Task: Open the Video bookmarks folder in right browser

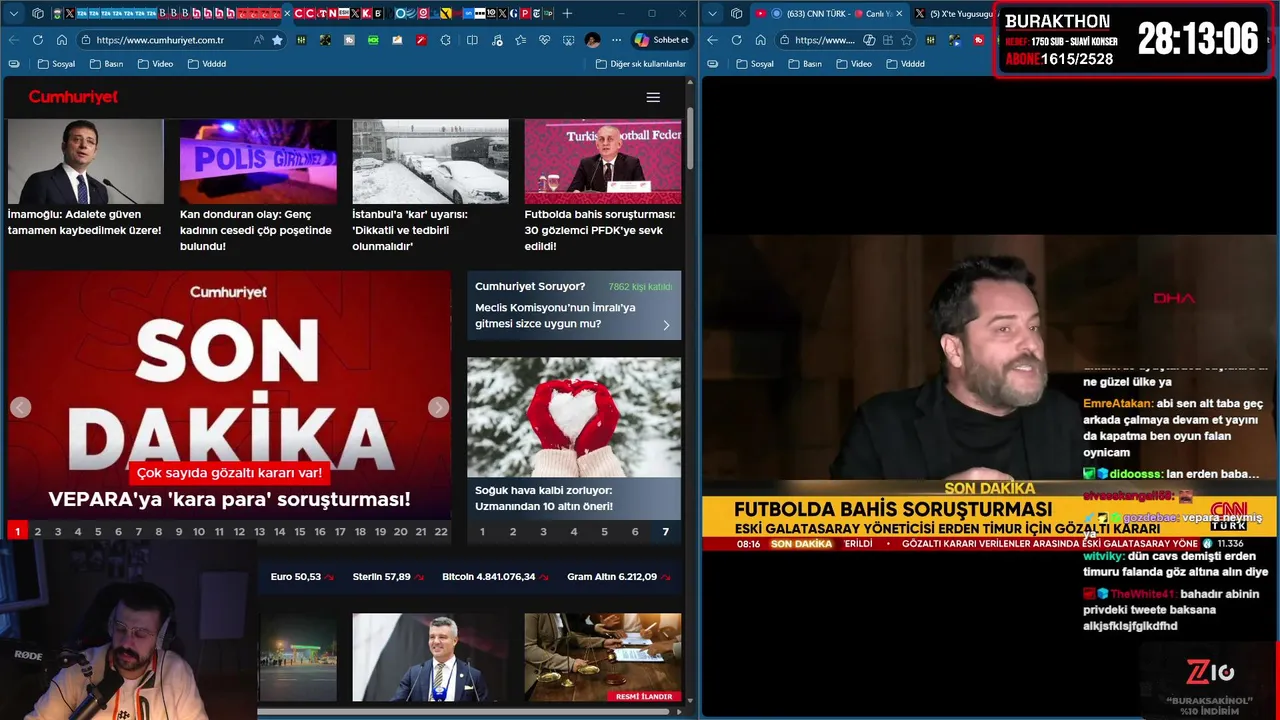Action: 853,63
